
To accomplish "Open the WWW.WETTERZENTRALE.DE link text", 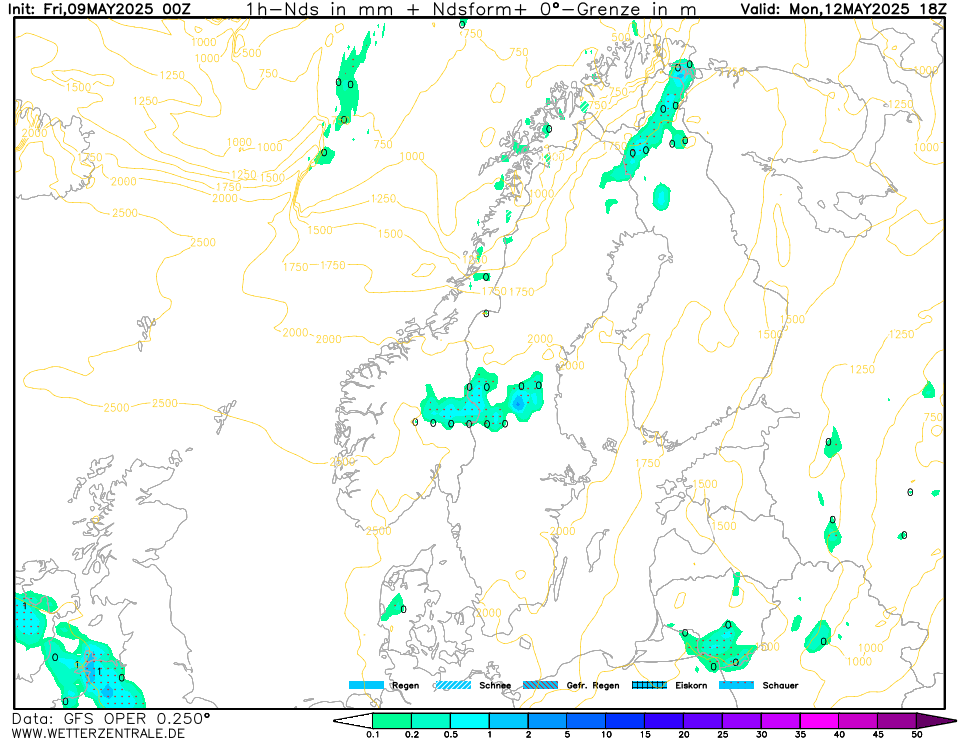I will 98,733.
